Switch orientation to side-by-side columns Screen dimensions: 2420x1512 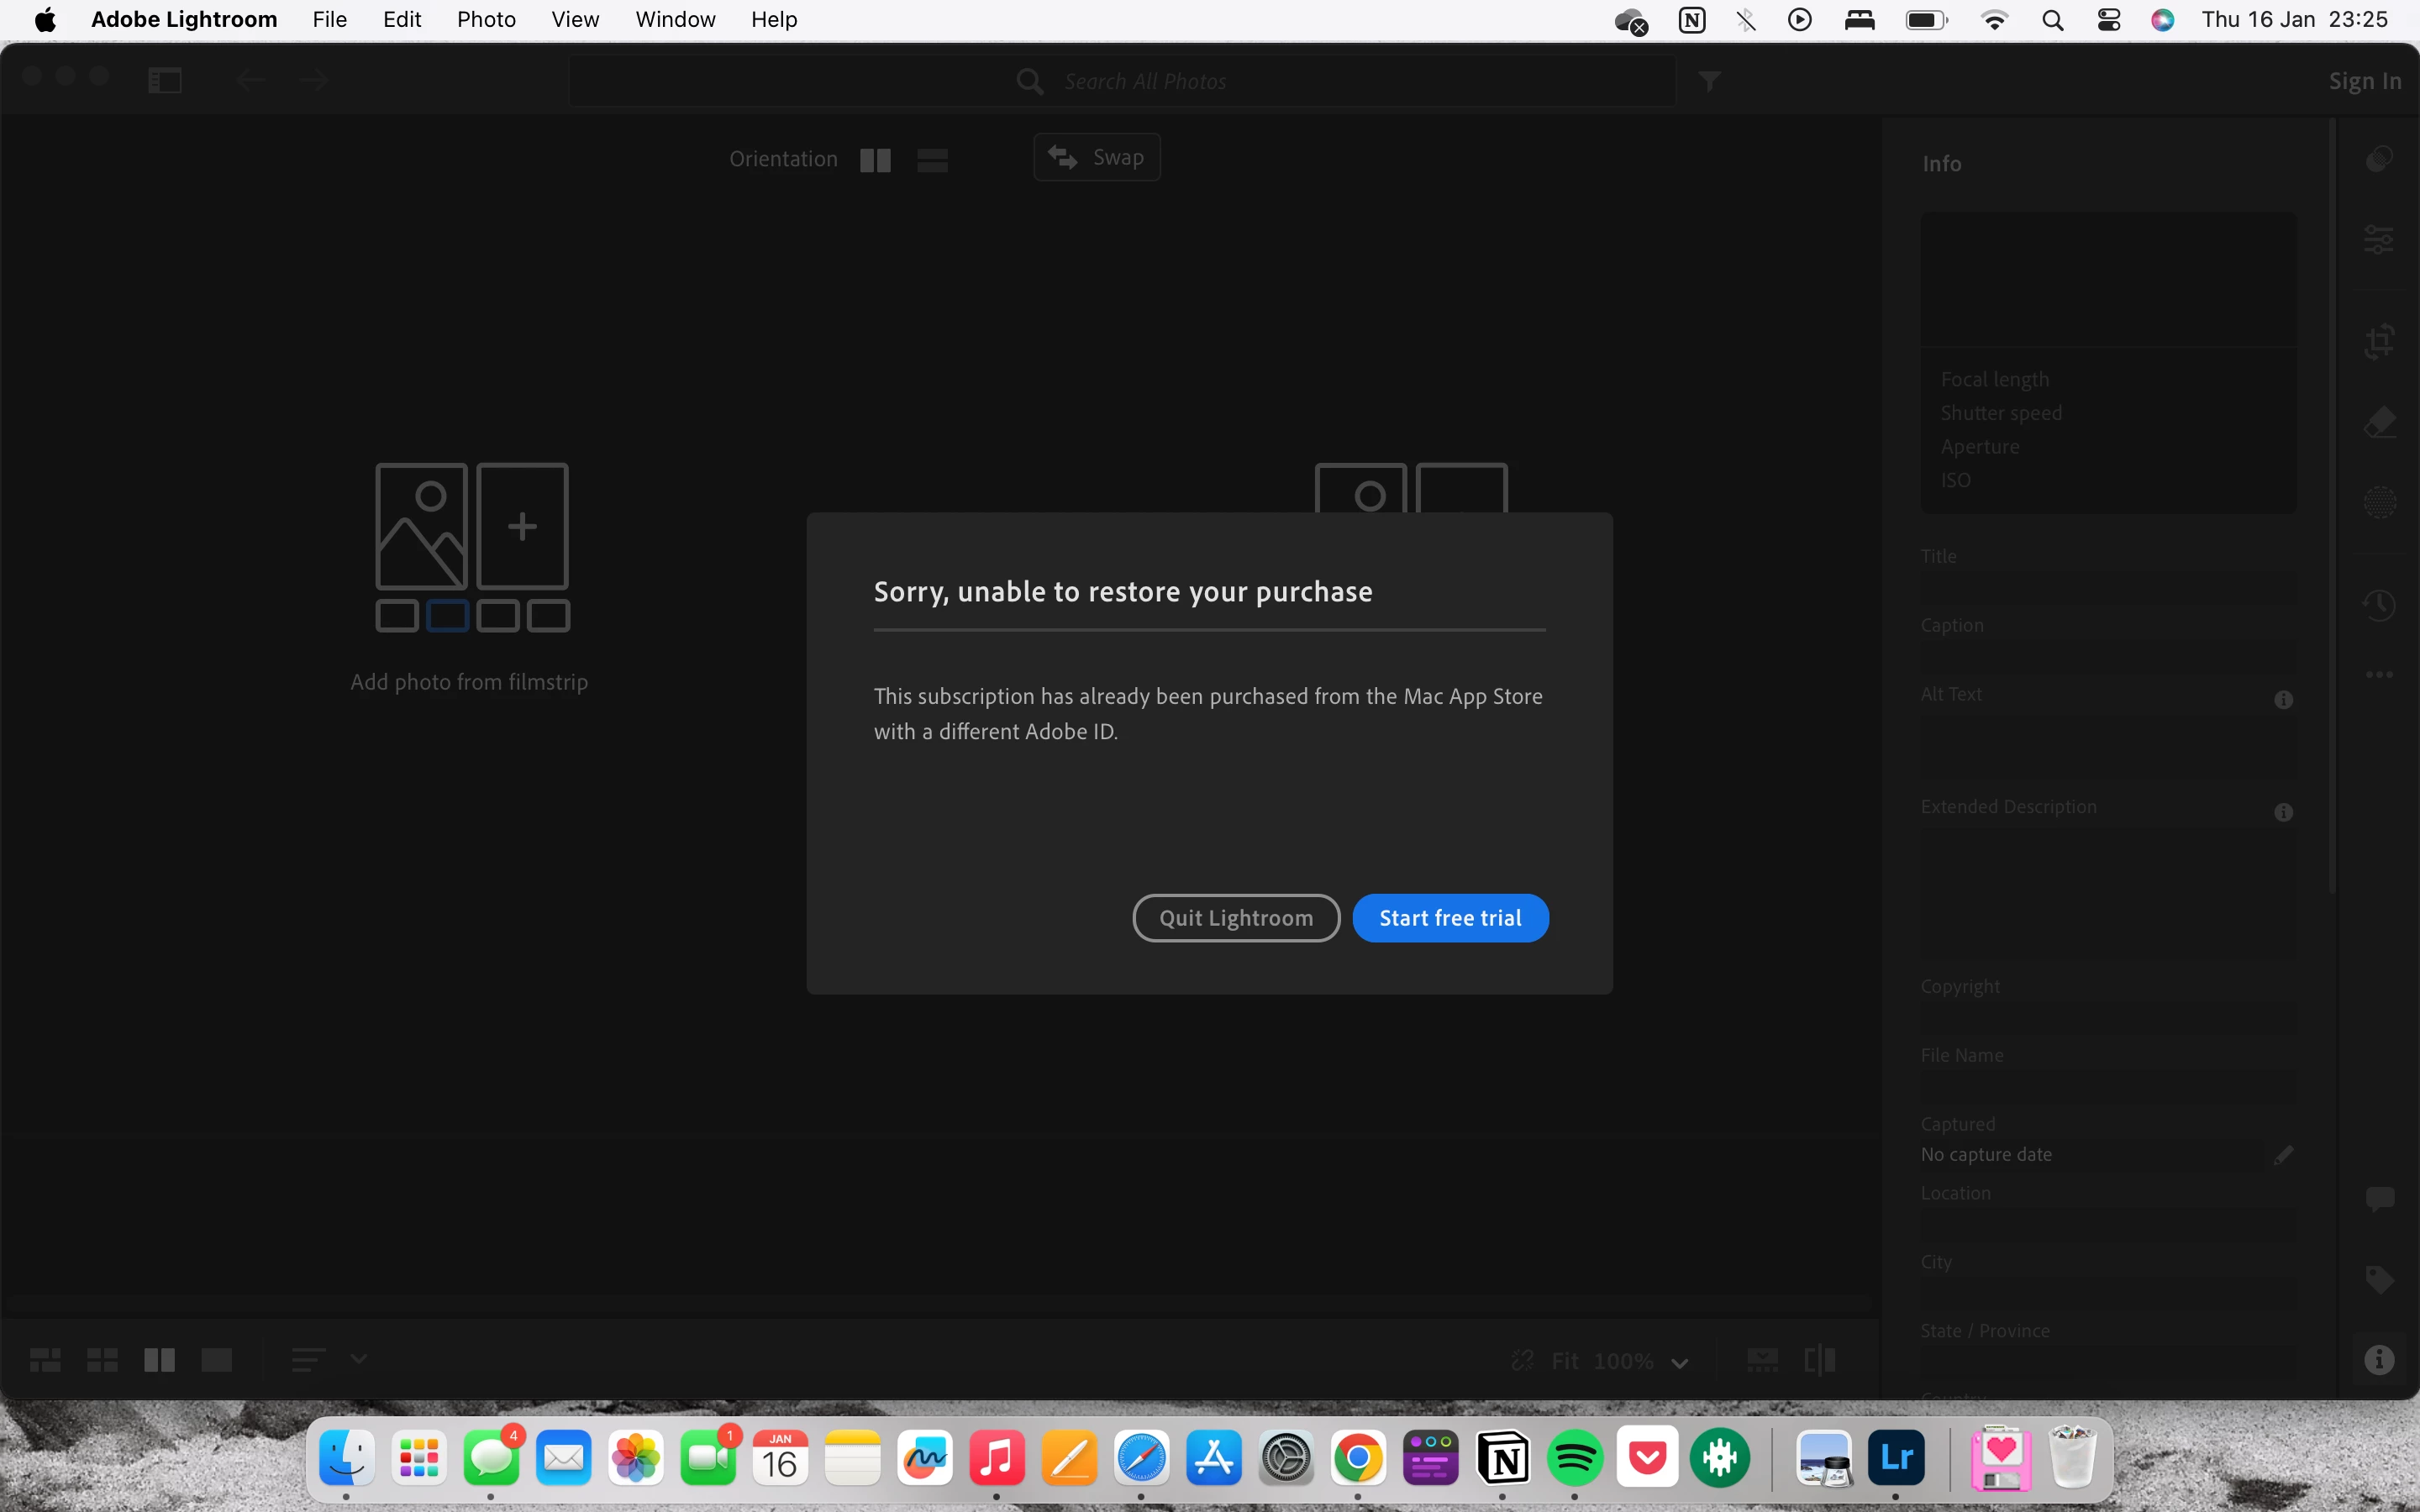click(875, 160)
